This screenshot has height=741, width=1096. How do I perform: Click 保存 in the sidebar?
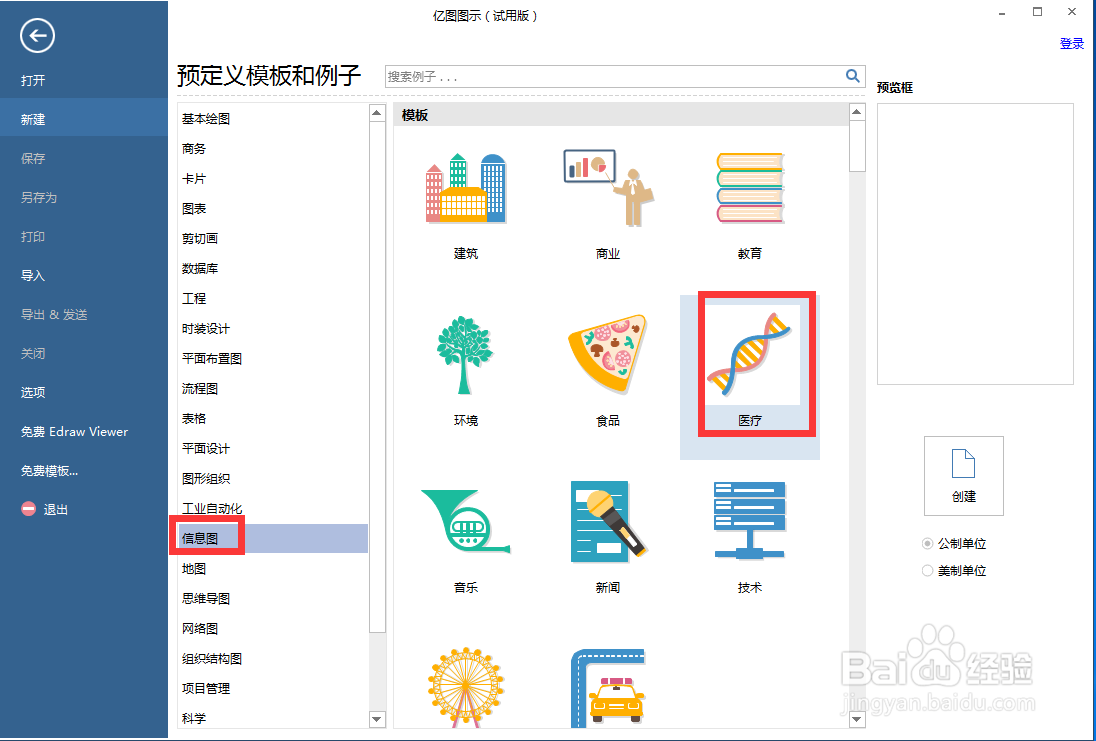(33, 159)
